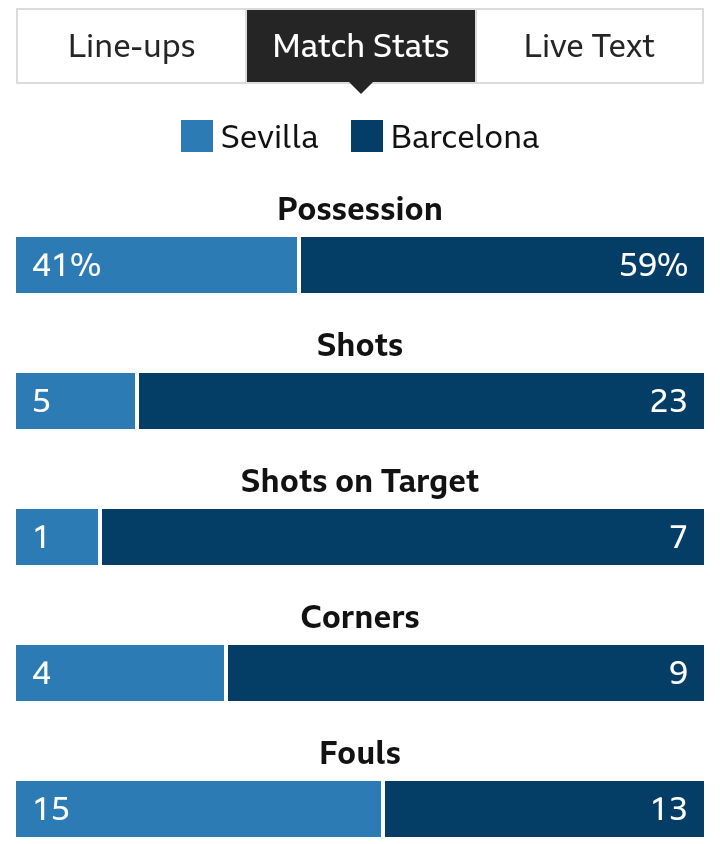The width and height of the screenshot is (720, 844).
Task: Click Barcelona's 23 shots bar
Action: (421, 401)
